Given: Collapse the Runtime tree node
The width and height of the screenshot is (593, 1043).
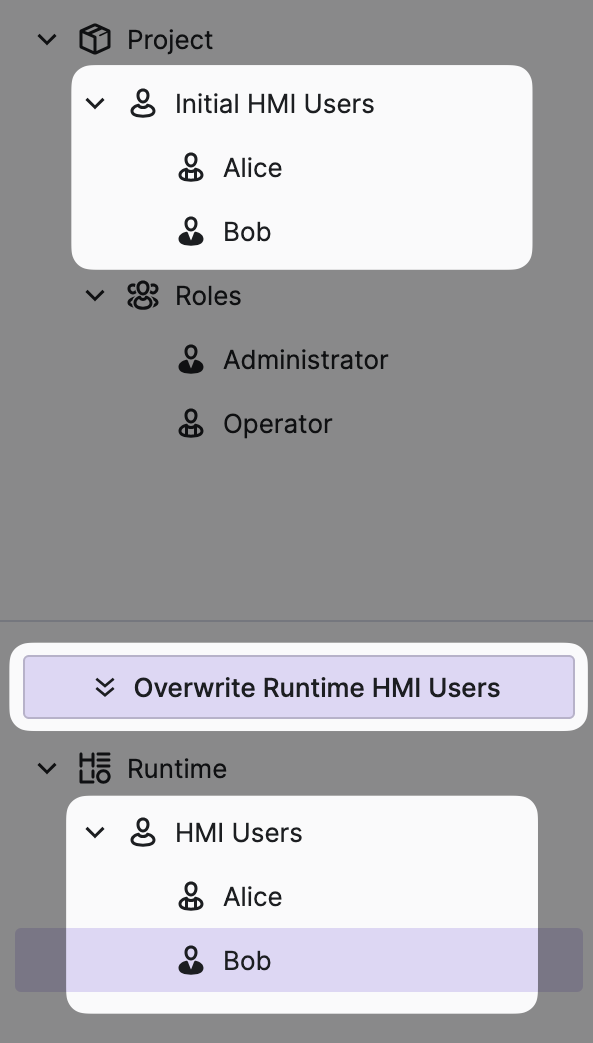Looking at the screenshot, I should point(47,768).
